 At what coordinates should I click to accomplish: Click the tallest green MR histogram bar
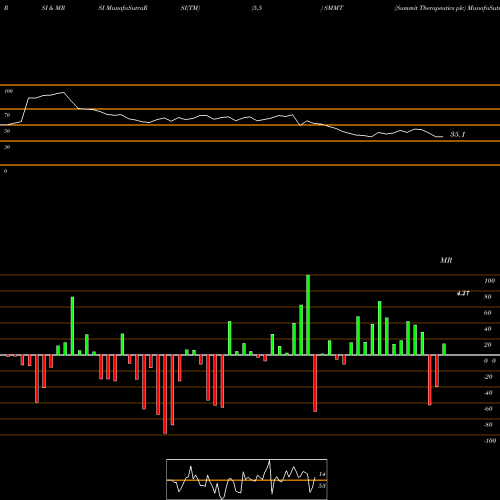point(308,315)
